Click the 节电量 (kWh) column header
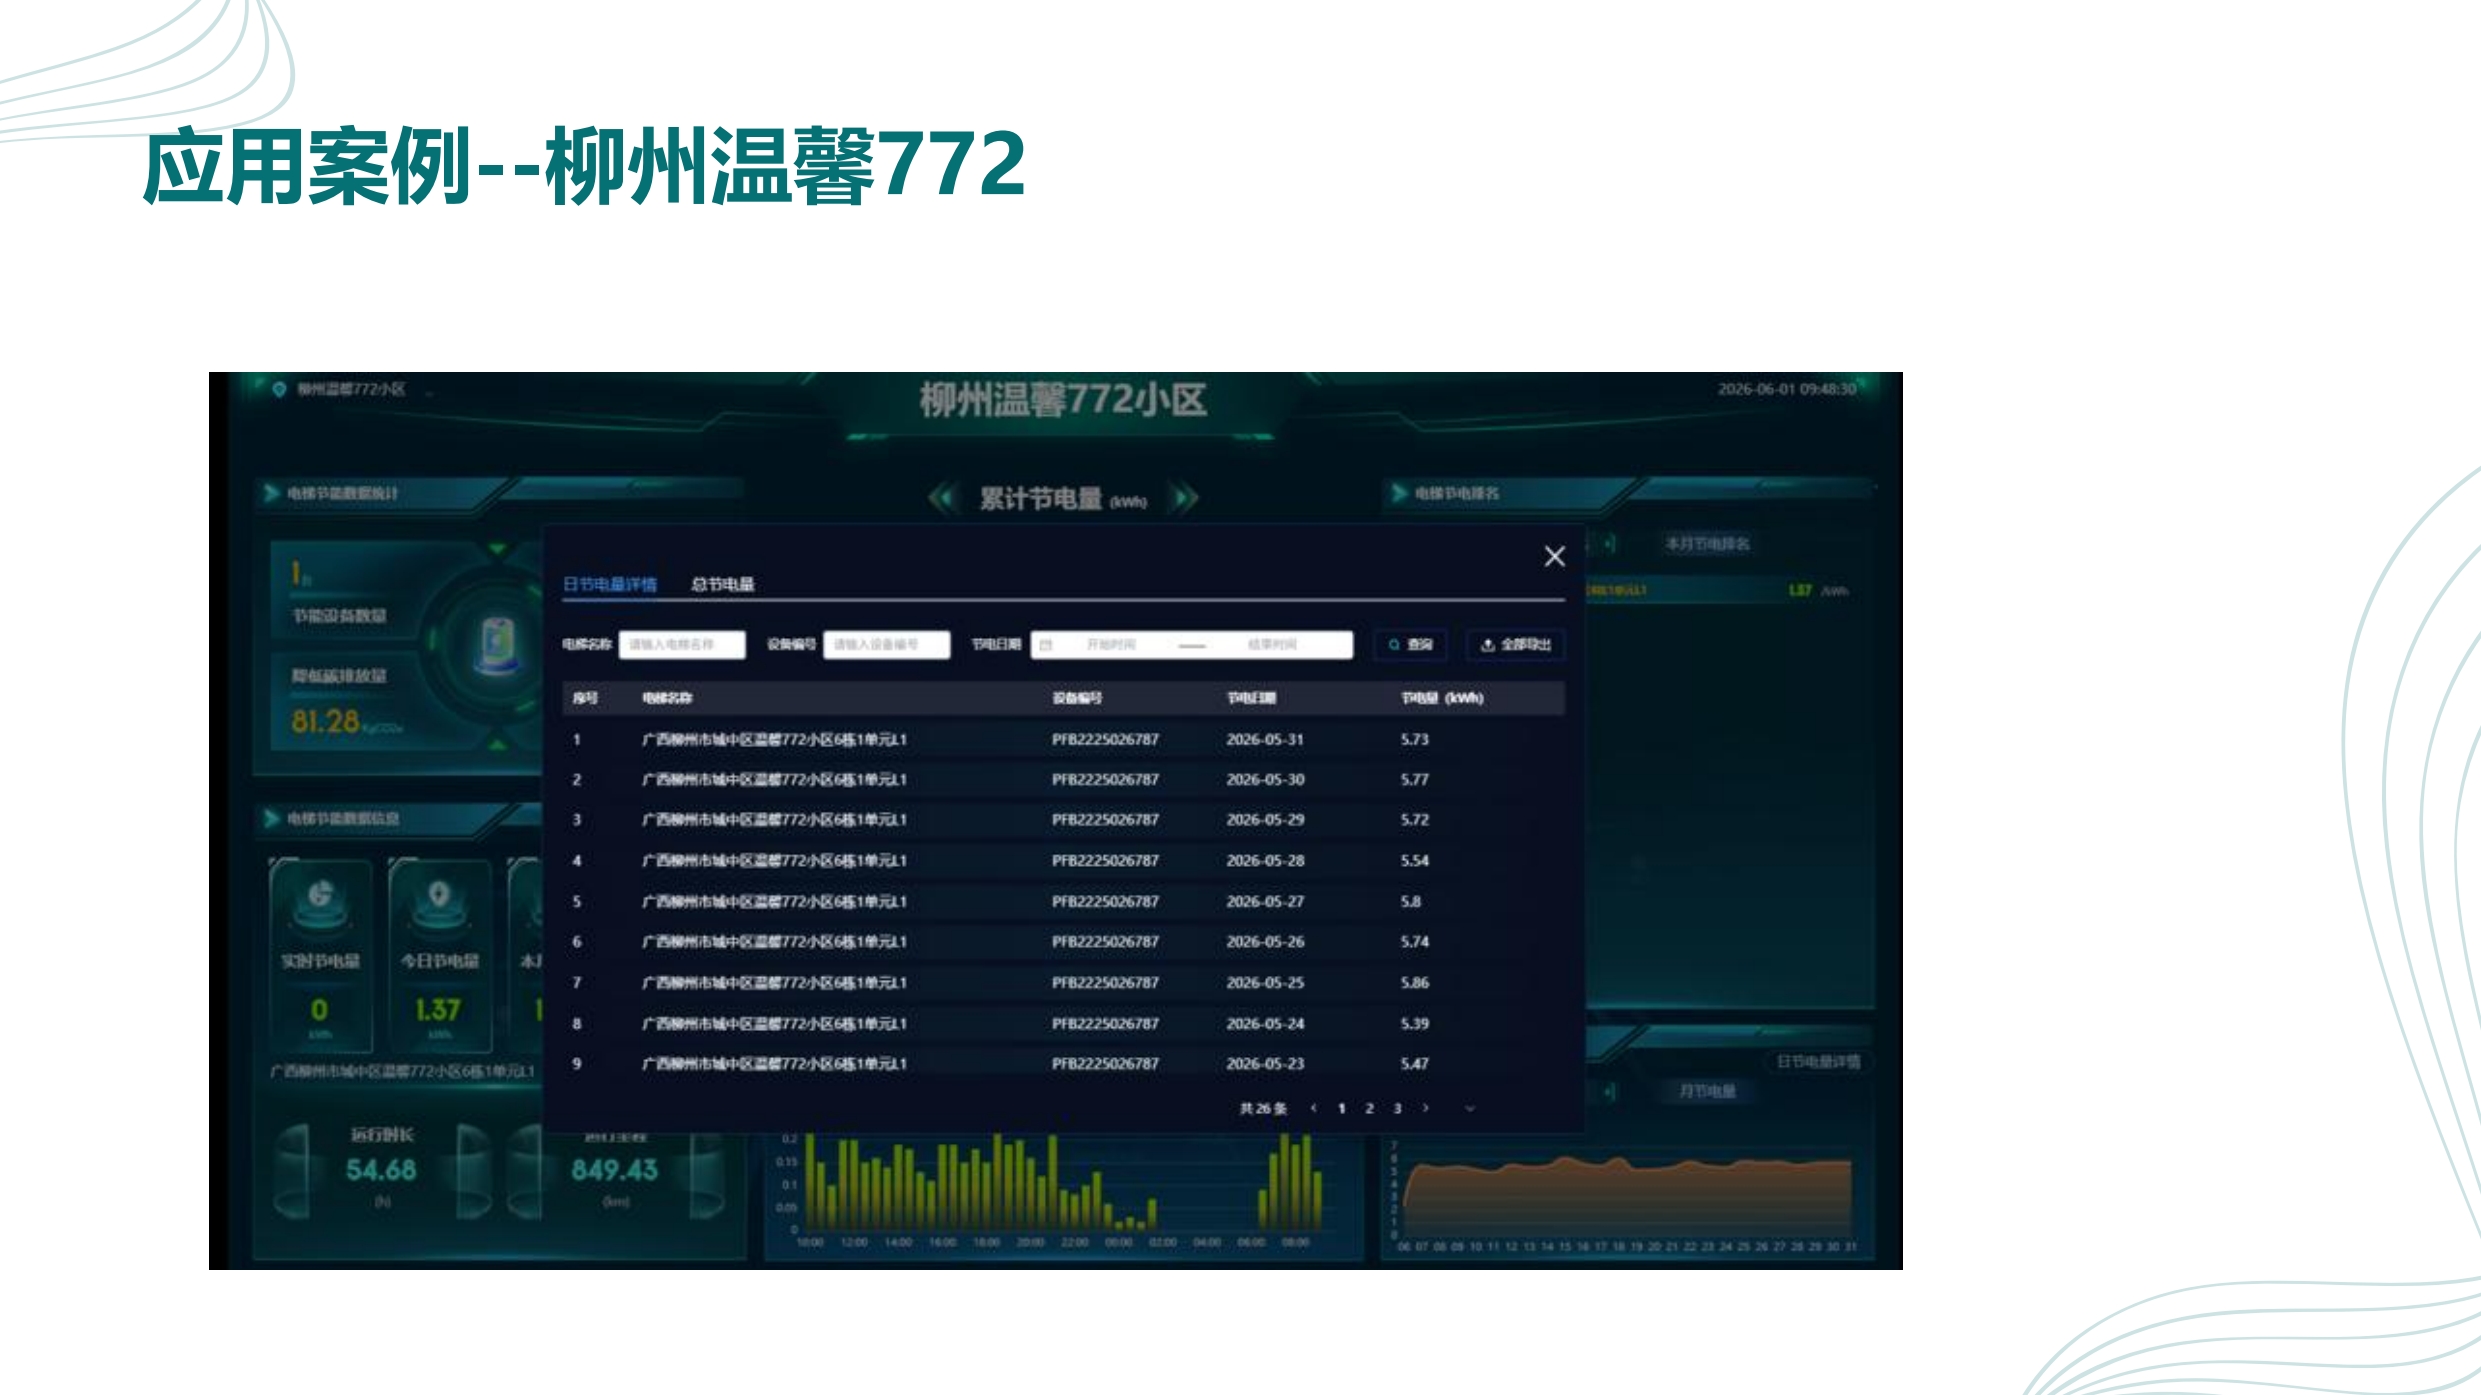This screenshot has height=1395, width=2481. 1441,698
